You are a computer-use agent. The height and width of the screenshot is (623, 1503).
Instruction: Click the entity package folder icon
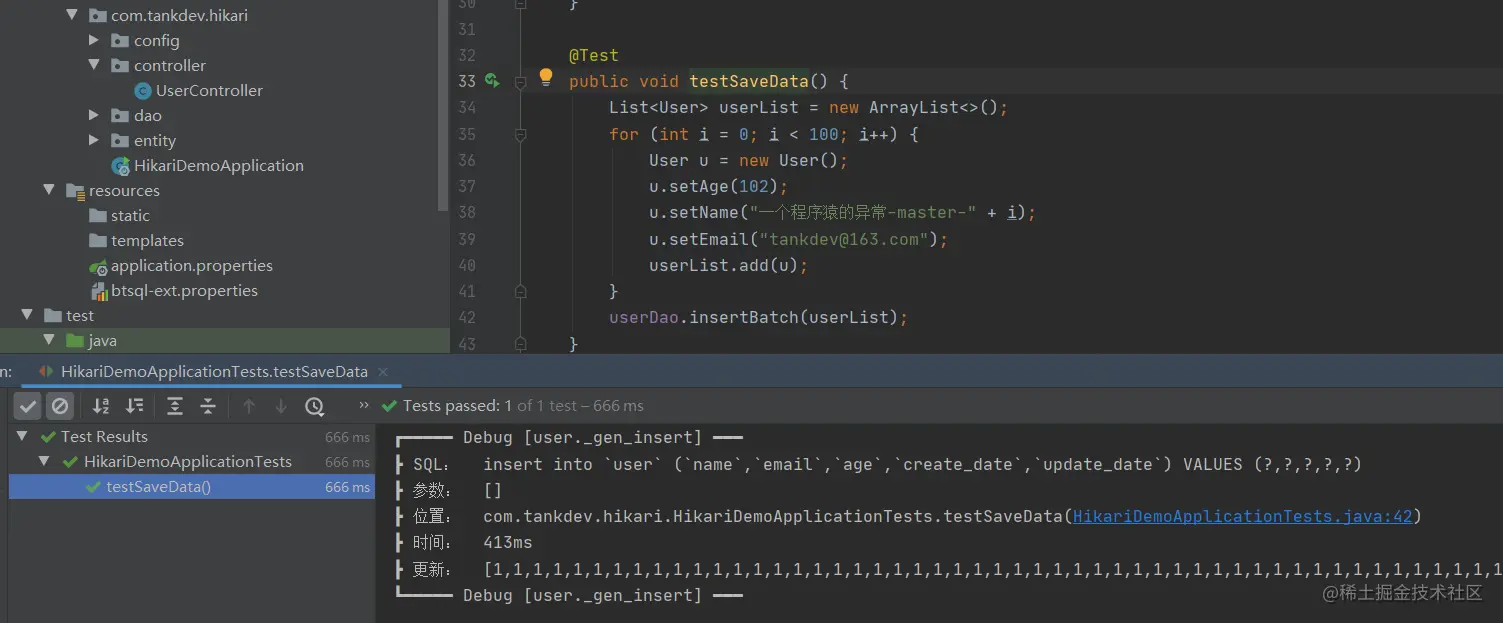click(120, 140)
